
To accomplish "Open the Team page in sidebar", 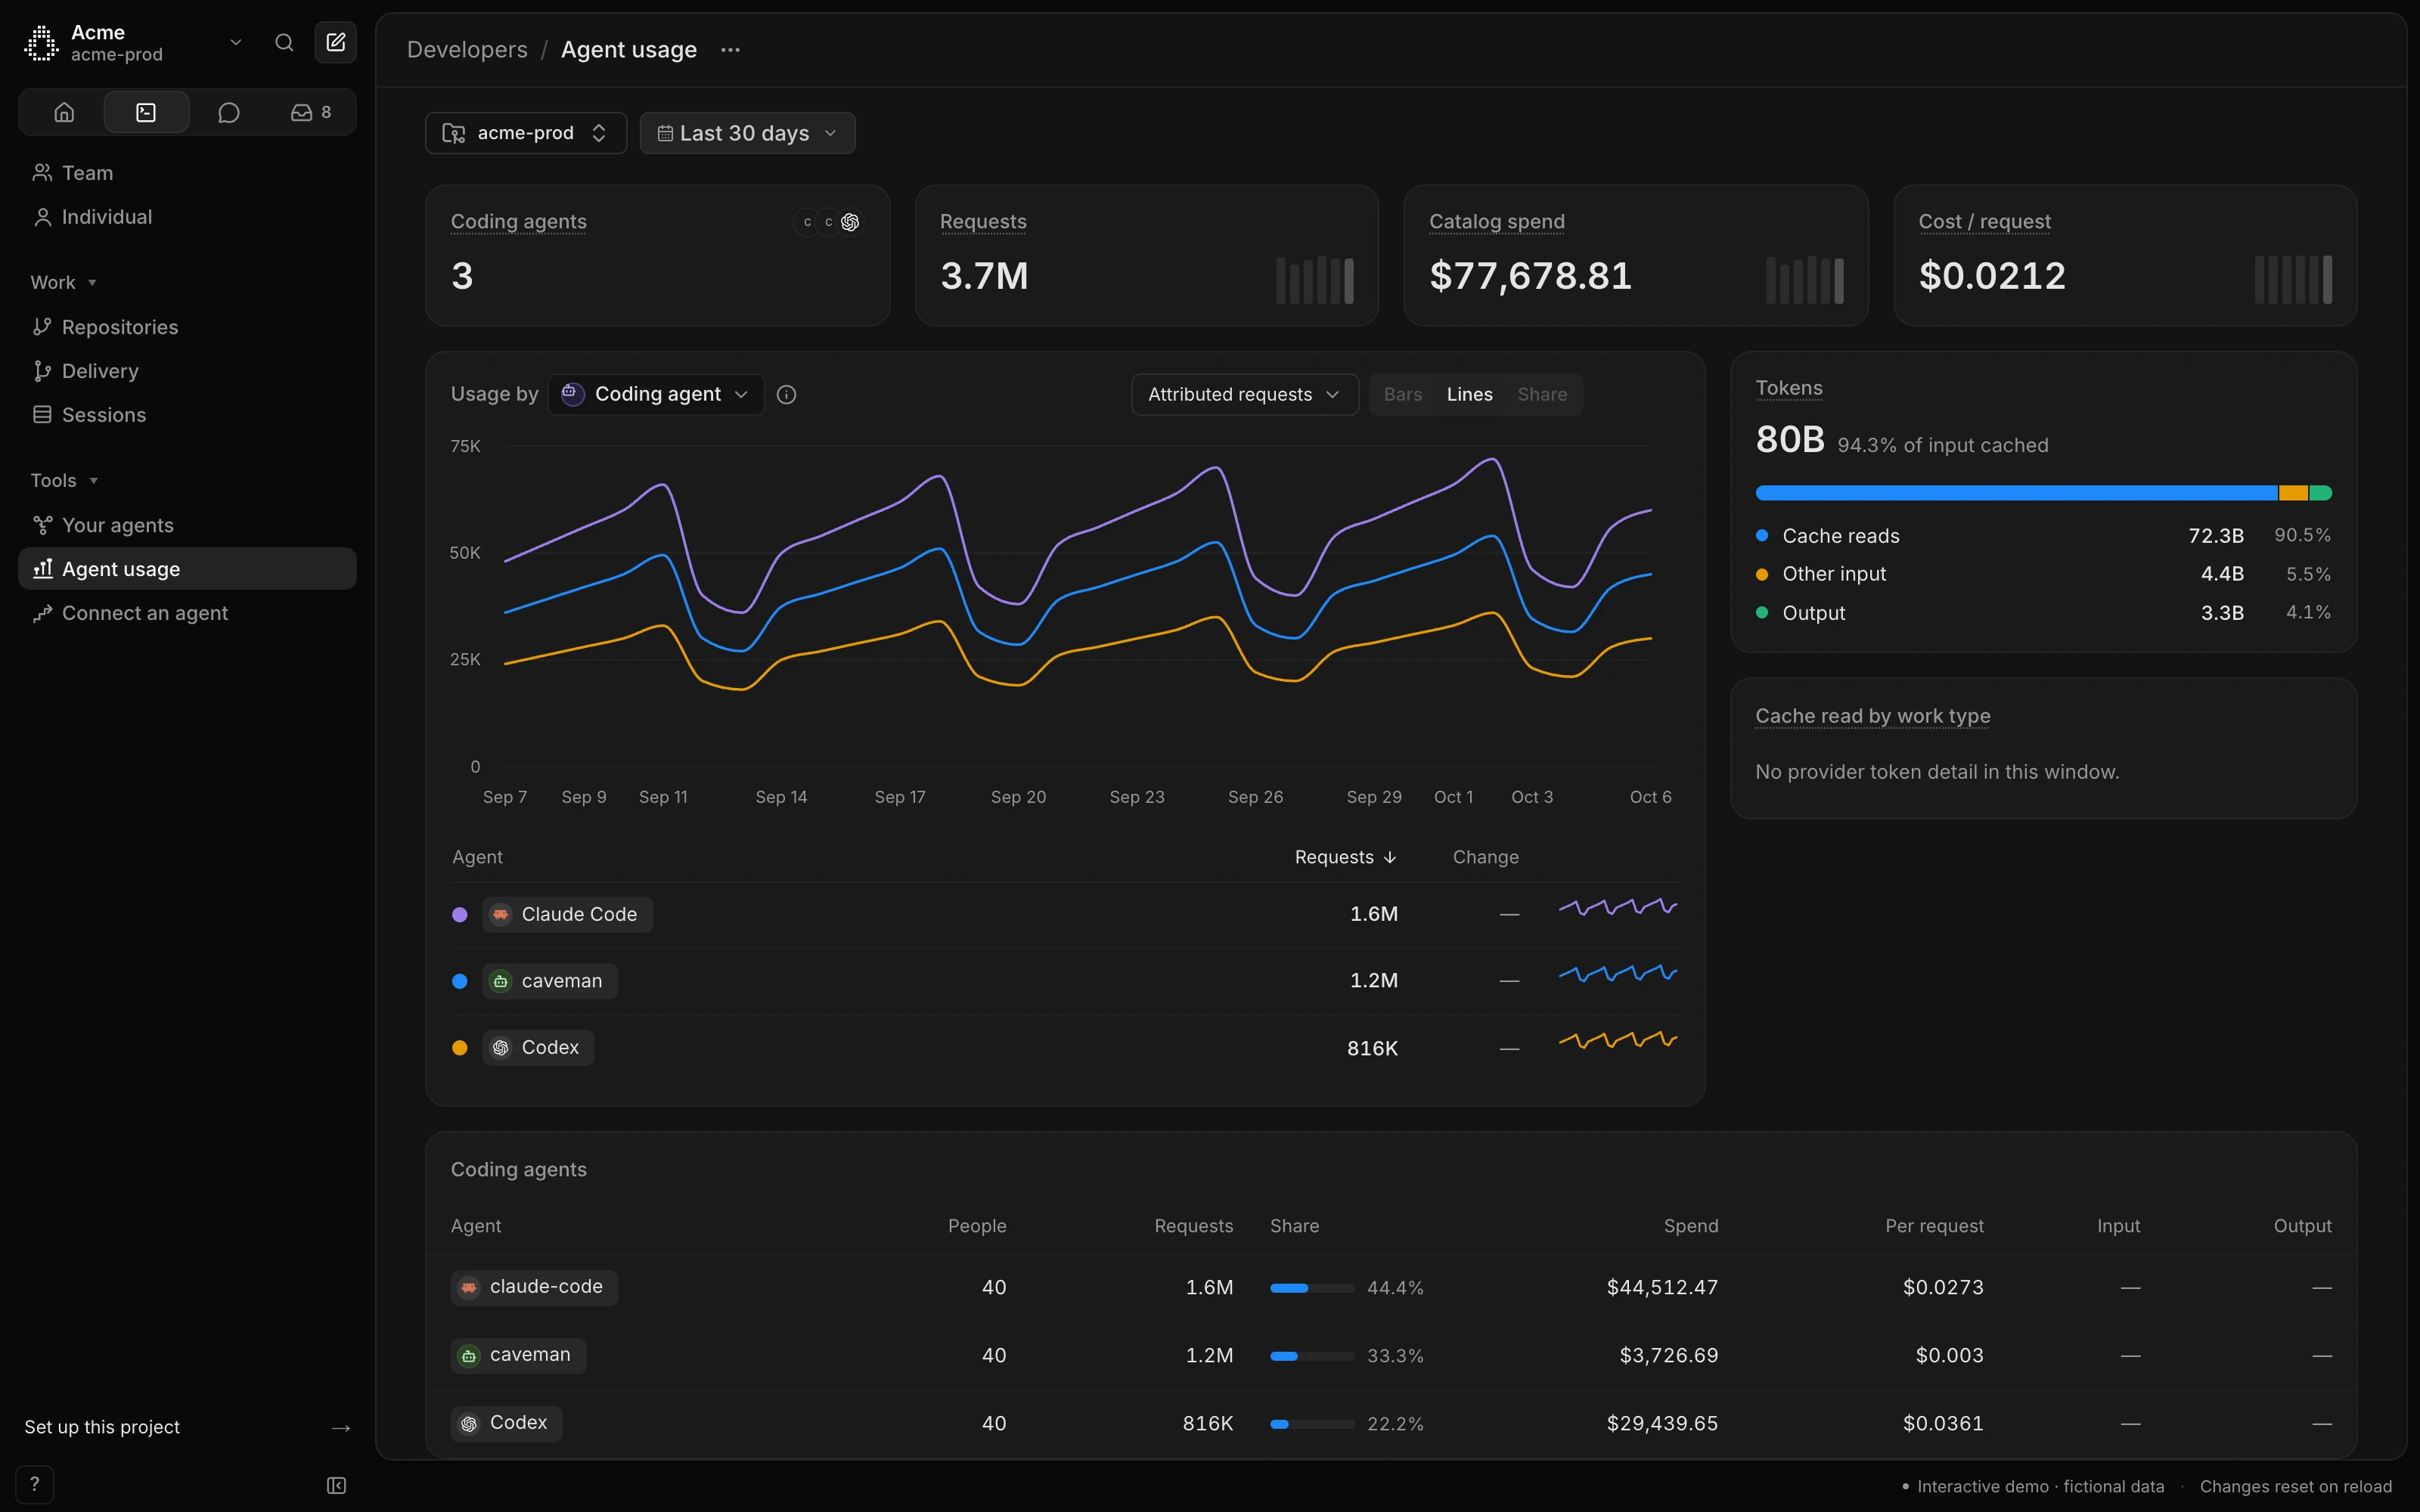I will tap(187, 173).
